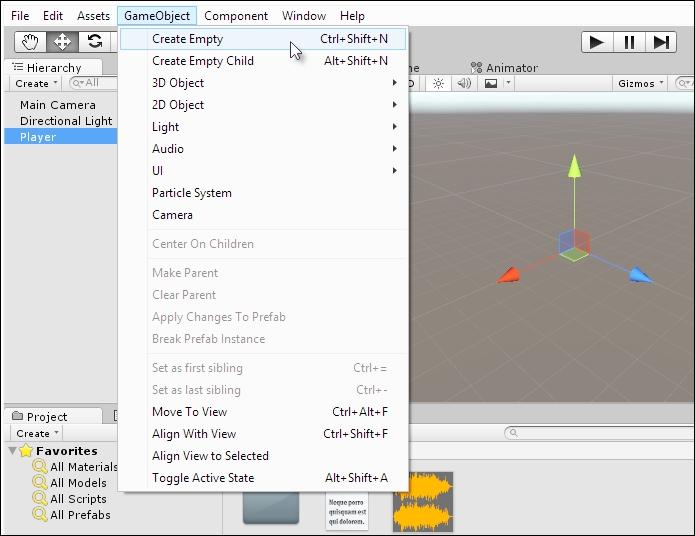The image size is (695, 536).
Task: Choose Align View to Selected
Action: pyautogui.click(x=263, y=456)
